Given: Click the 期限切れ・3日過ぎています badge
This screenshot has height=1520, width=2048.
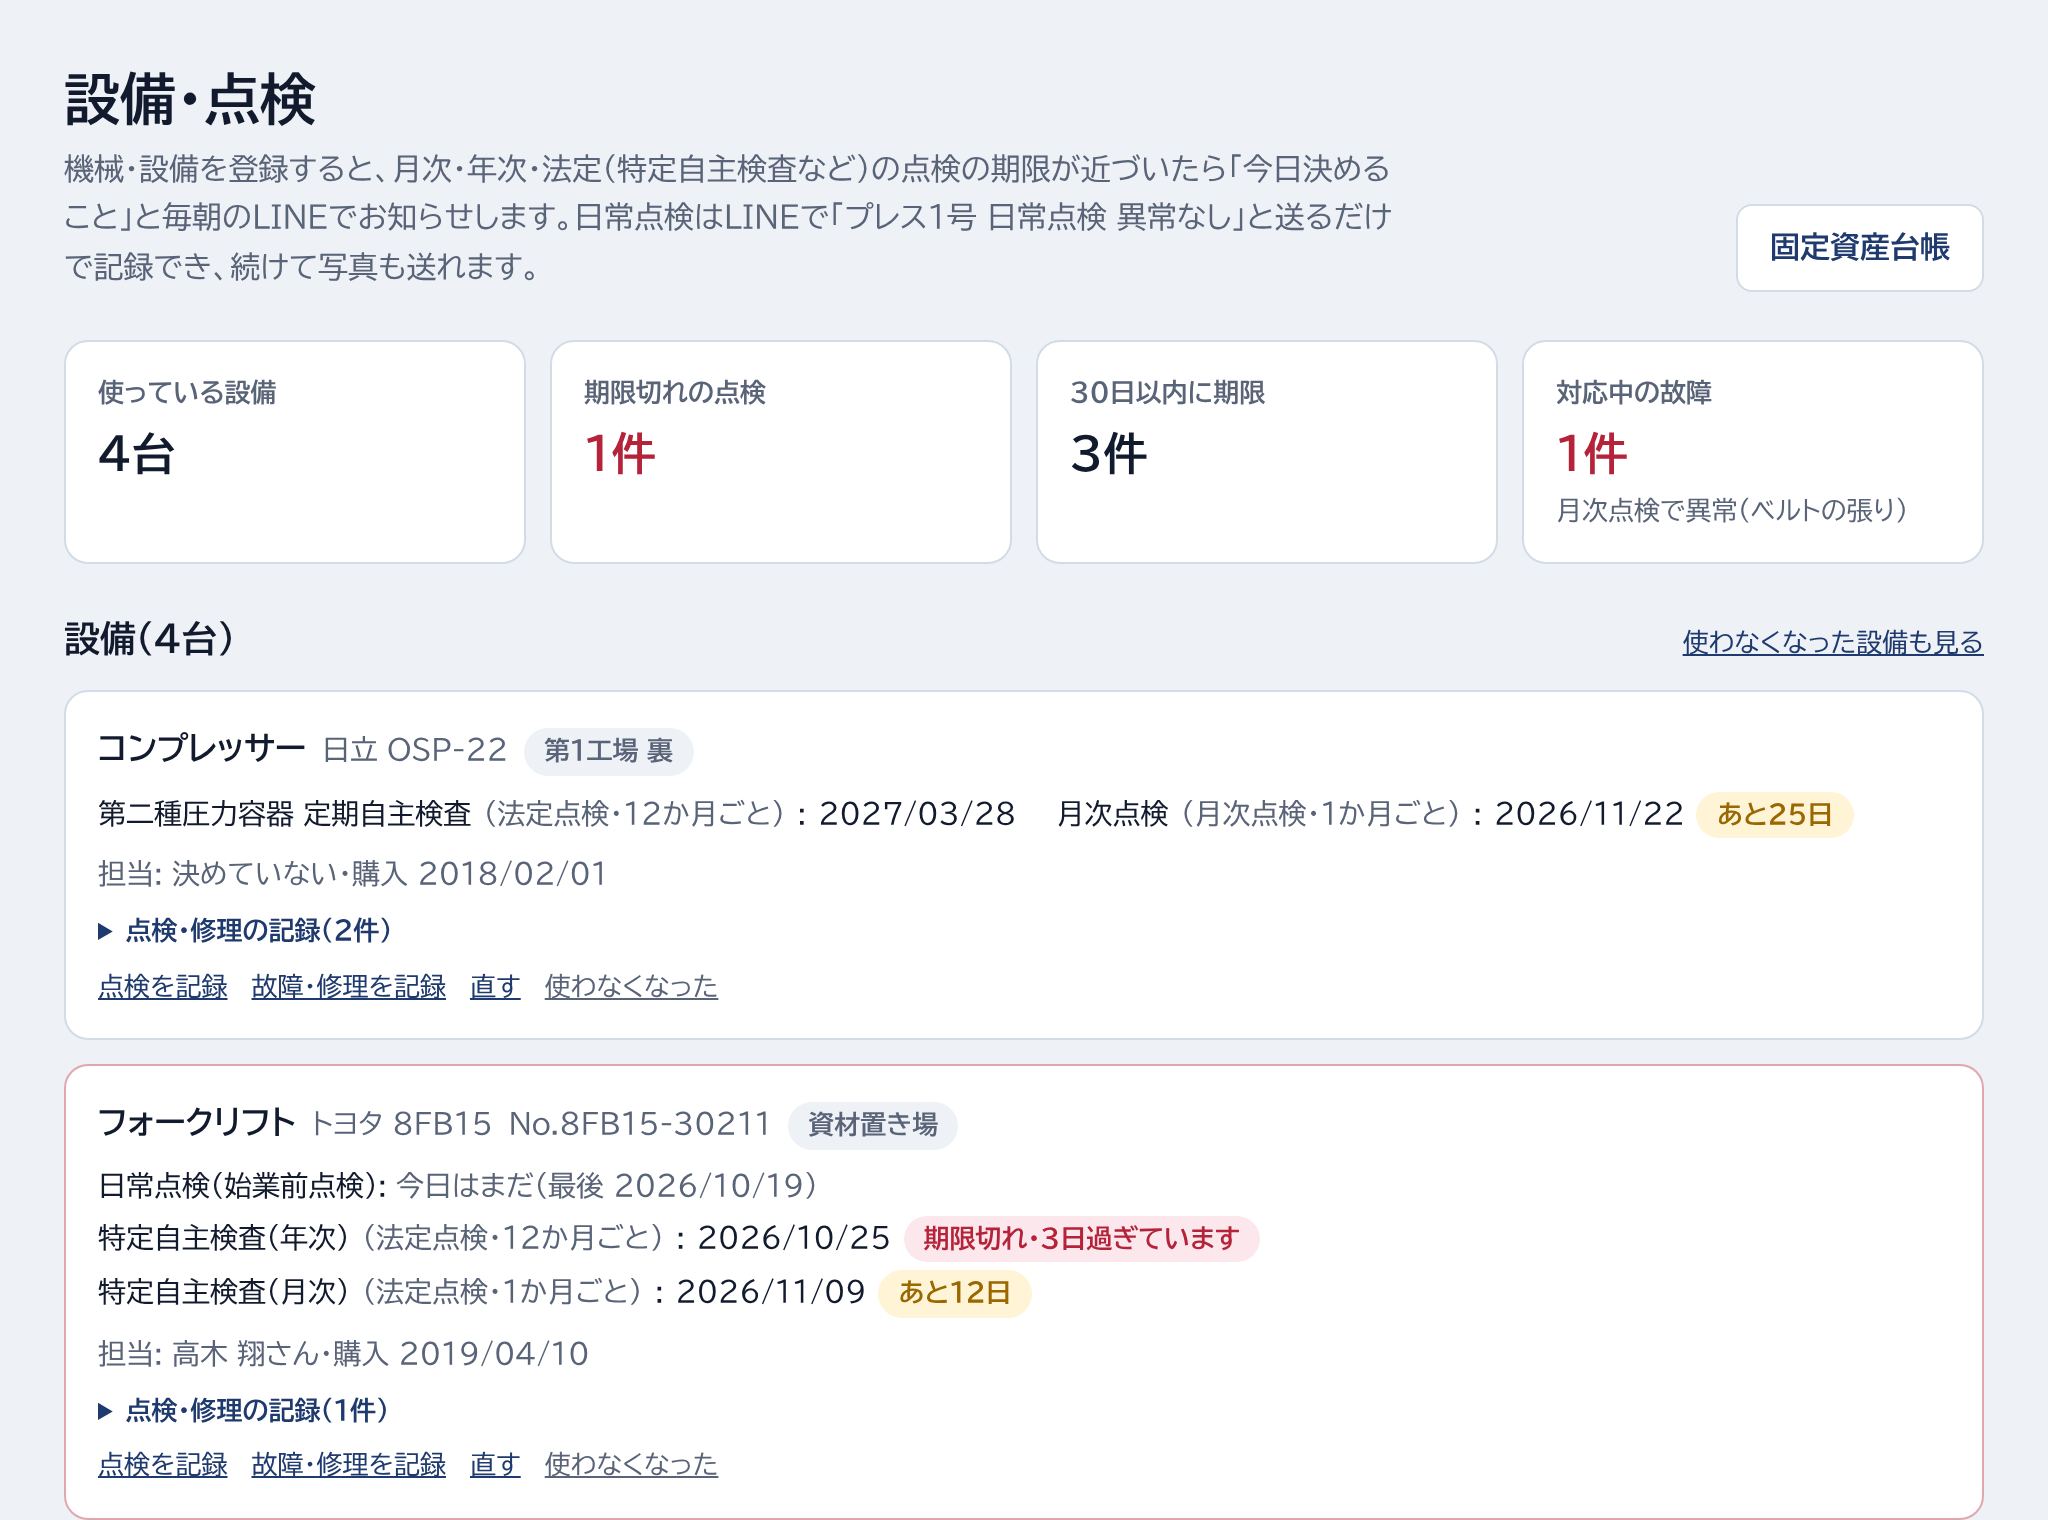Looking at the screenshot, I should pos(1081,1239).
